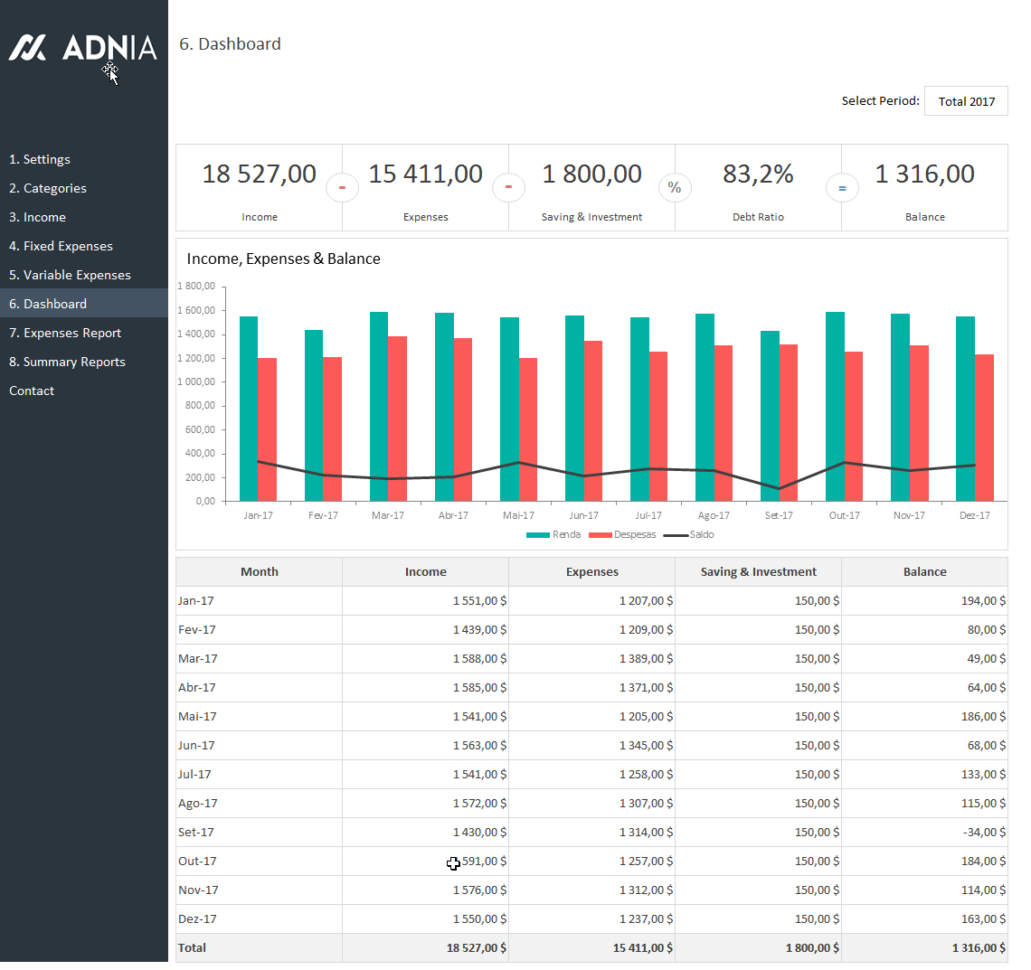The image size is (1031, 970).
Task: Open the 8. Summary Reports page
Action: 67,361
